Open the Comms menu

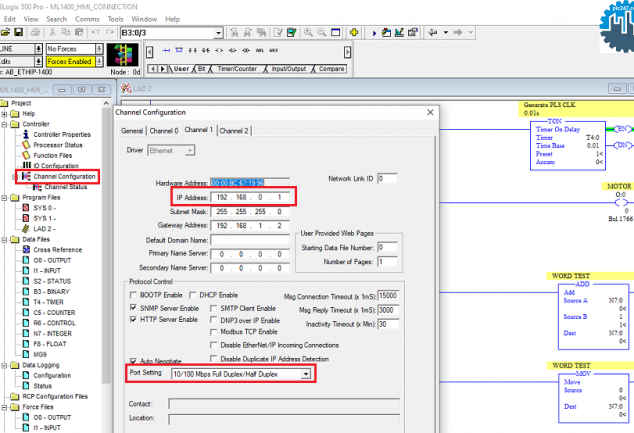point(87,19)
